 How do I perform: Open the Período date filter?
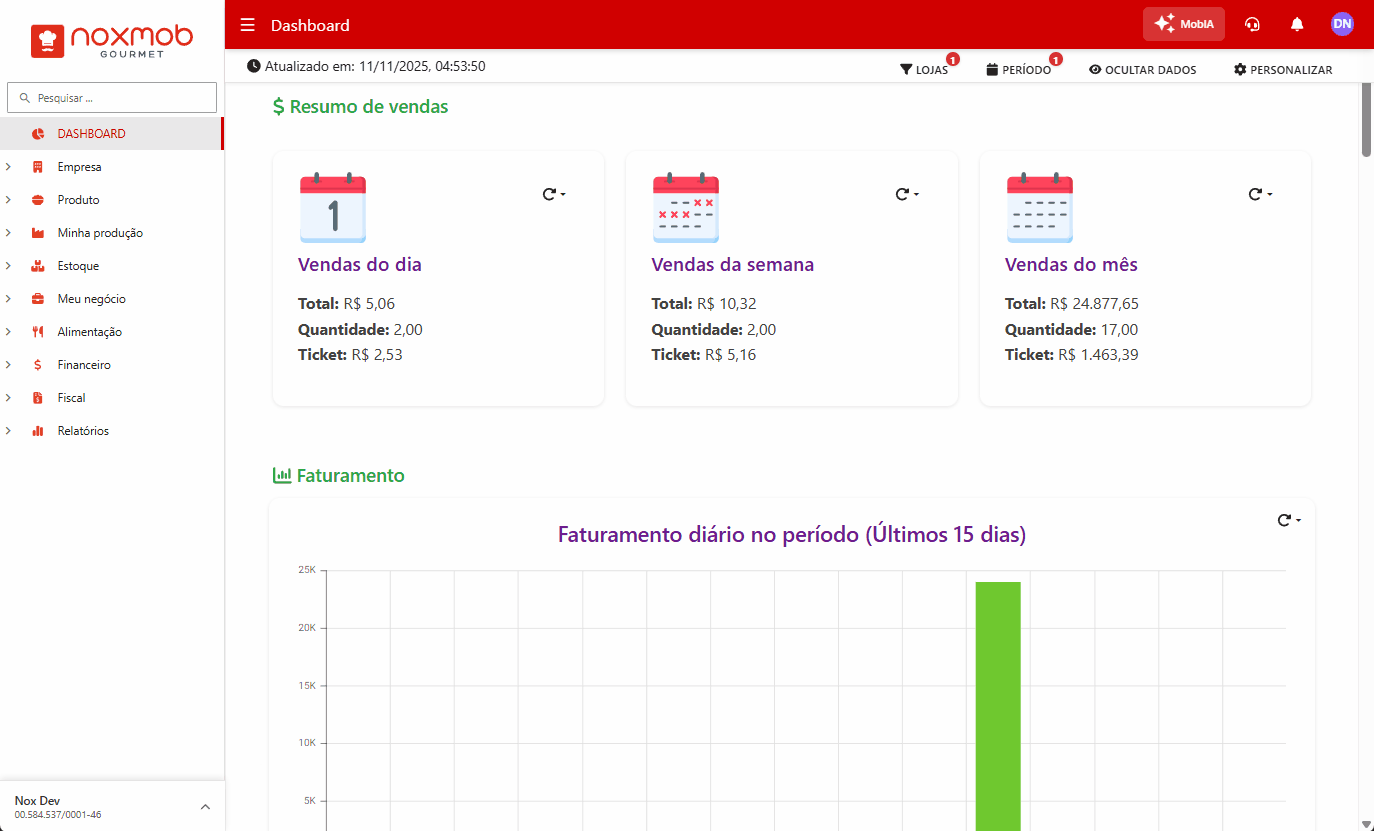1018,70
